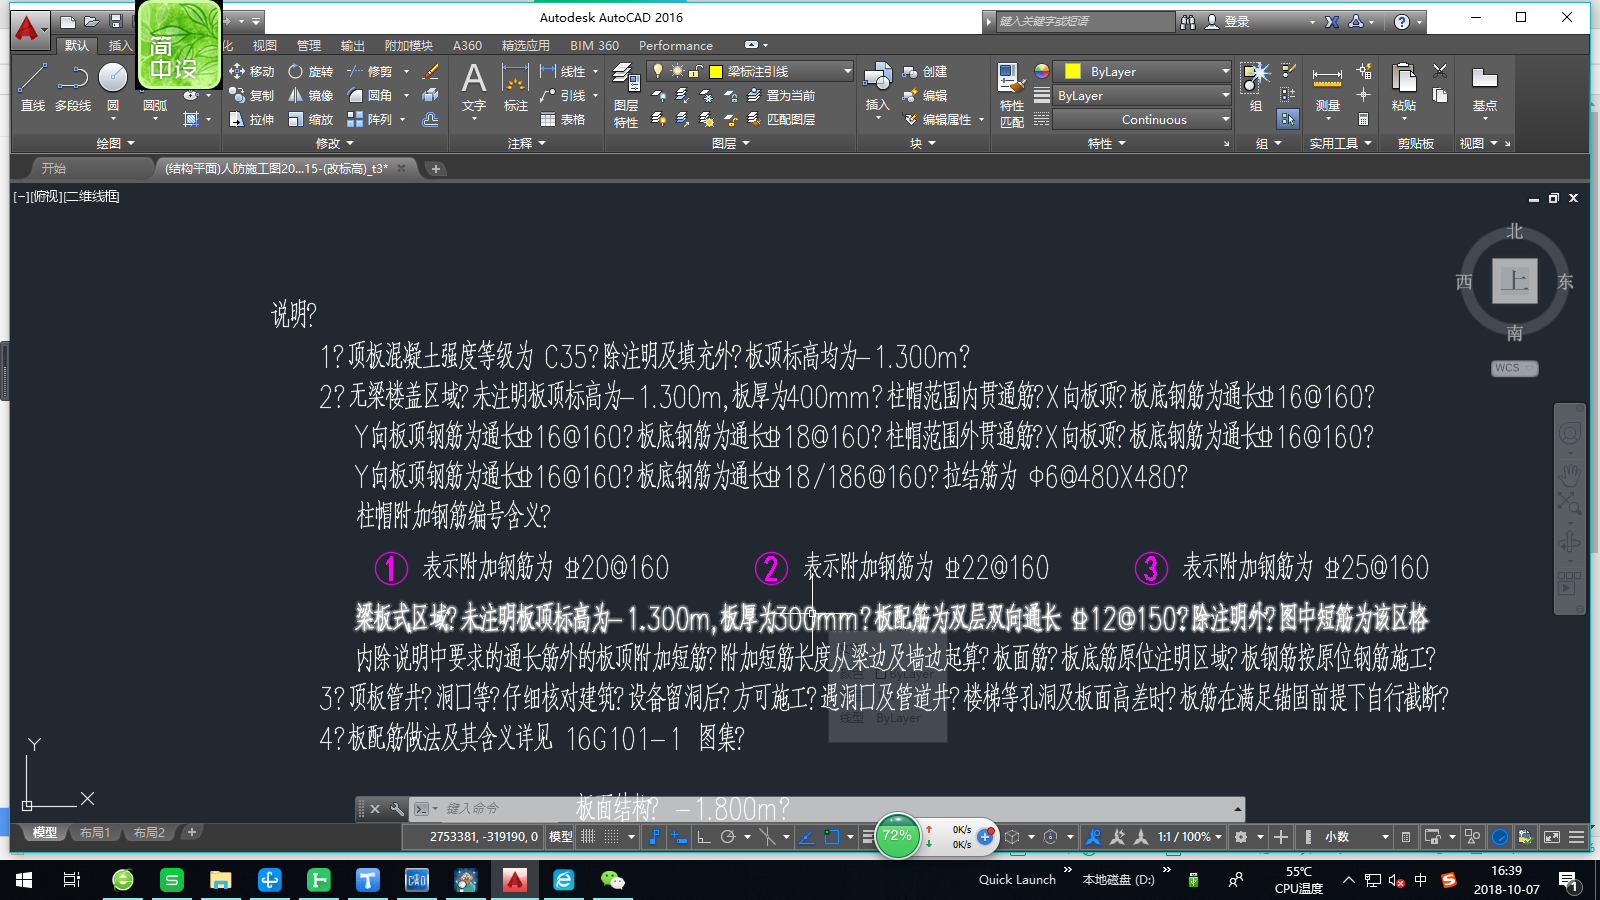This screenshot has height=900, width=1600.
Task: Pick the Stretch (拉伸) tool
Action: (x=252, y=120)
